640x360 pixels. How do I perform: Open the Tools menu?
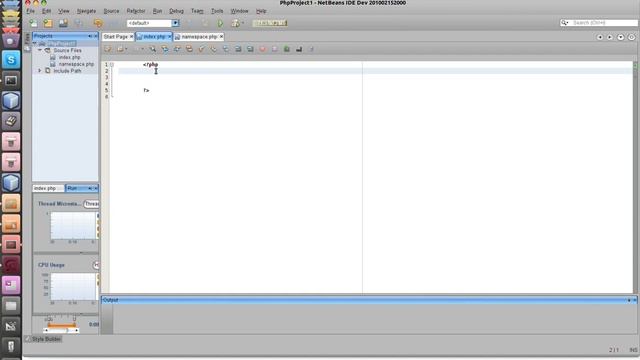217,11
